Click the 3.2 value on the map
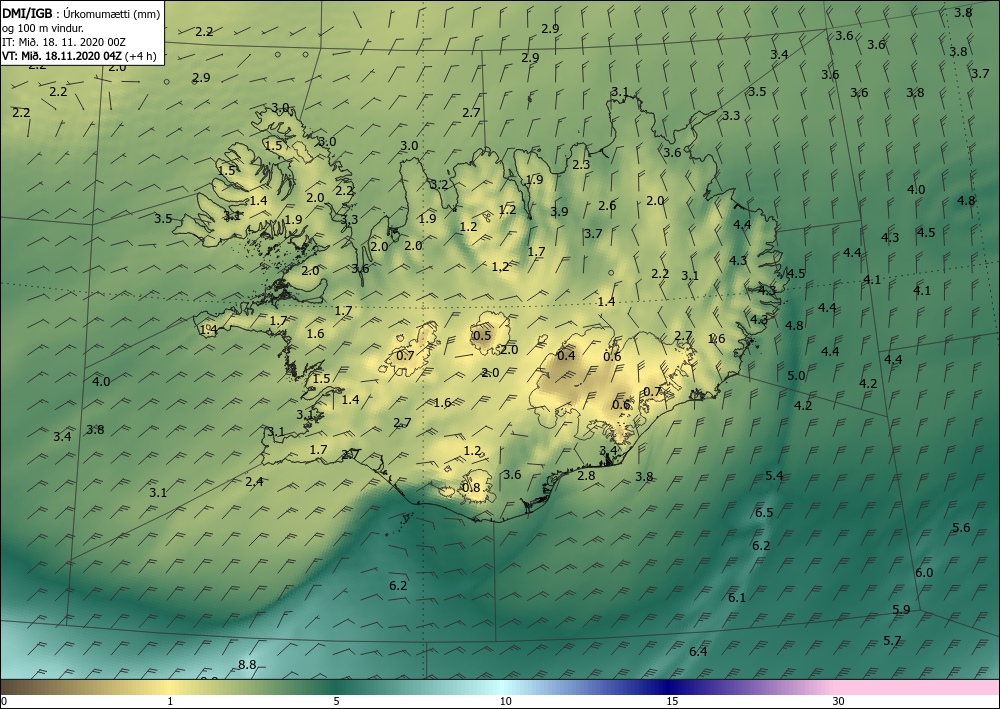This screenshot has height=709, width=1000. (439, 185)
